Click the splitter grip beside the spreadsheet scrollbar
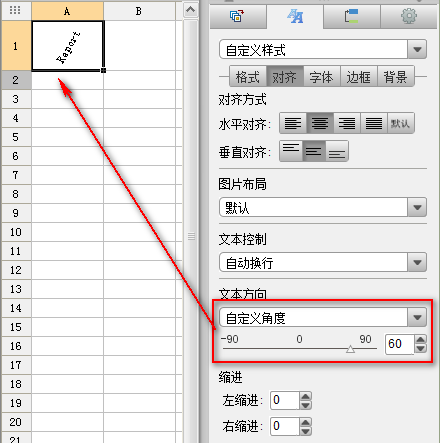Screen dimensions: 440x443 (x=191, y=236)
